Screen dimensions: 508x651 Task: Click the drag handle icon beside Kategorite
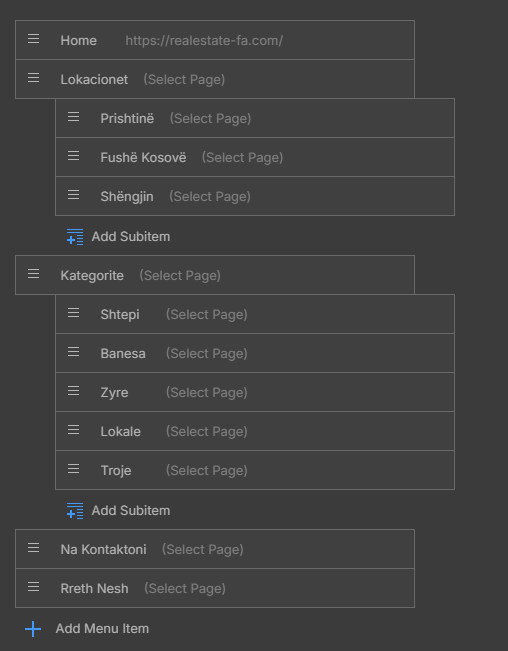click(34, 274)
